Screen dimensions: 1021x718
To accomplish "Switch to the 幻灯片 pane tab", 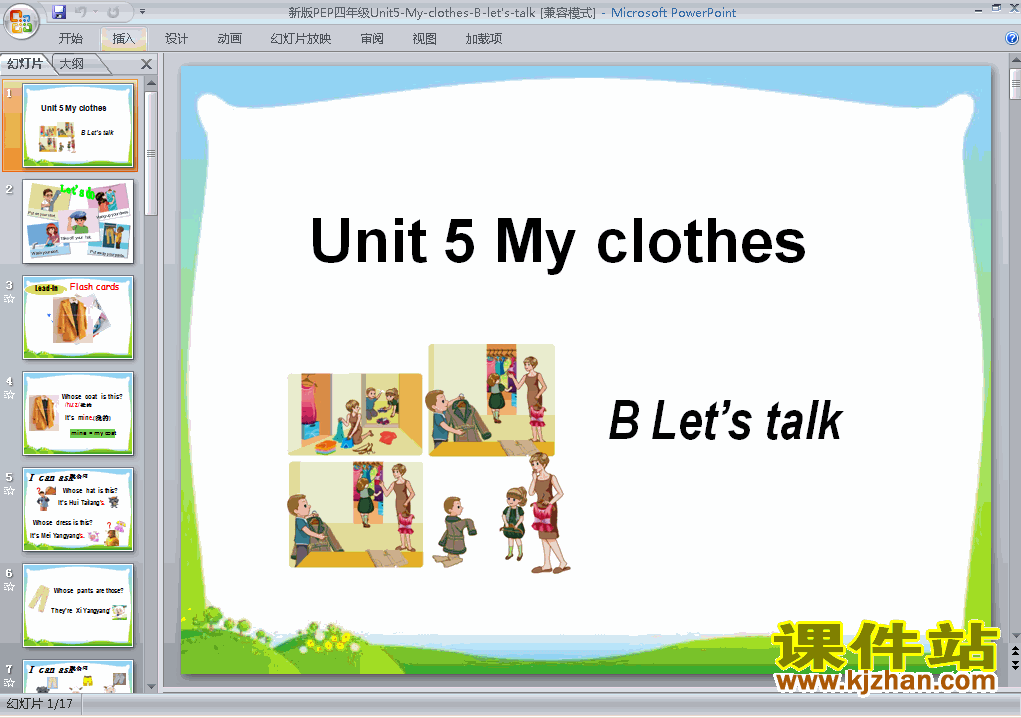I will [25, 64].
